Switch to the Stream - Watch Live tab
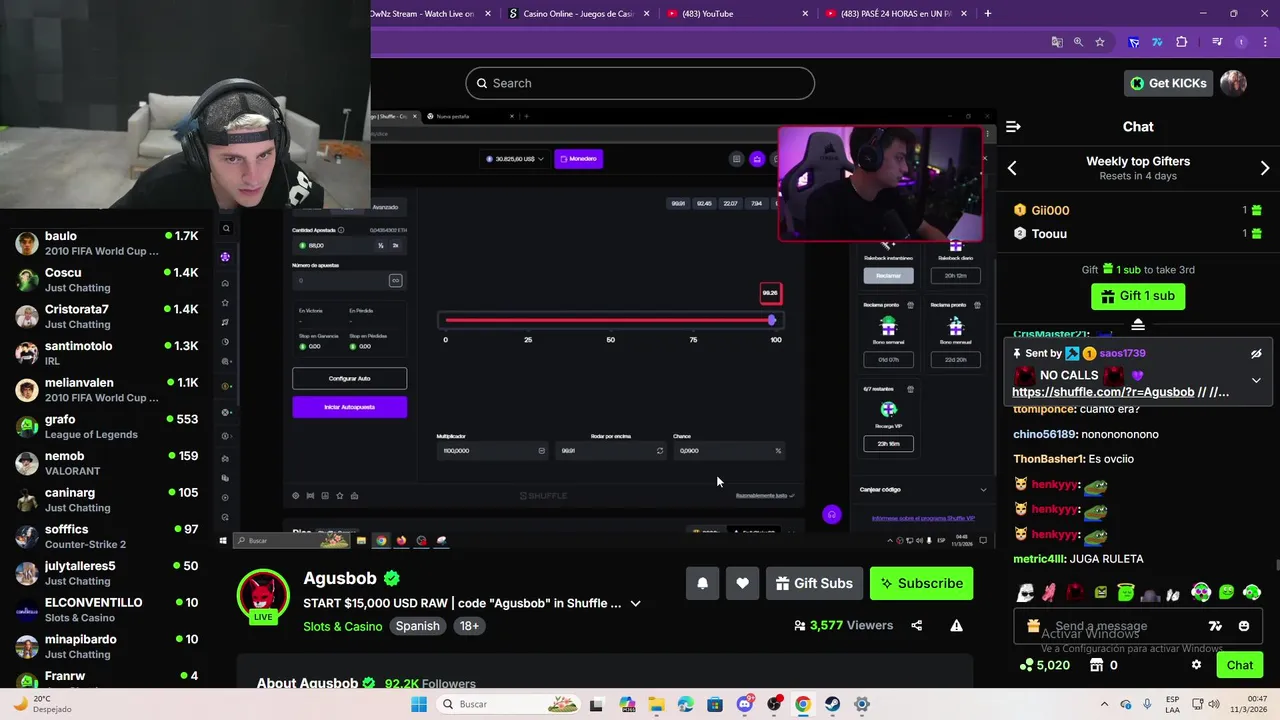The height and width of the screenshot is (720, 1280). click(430, 13)
